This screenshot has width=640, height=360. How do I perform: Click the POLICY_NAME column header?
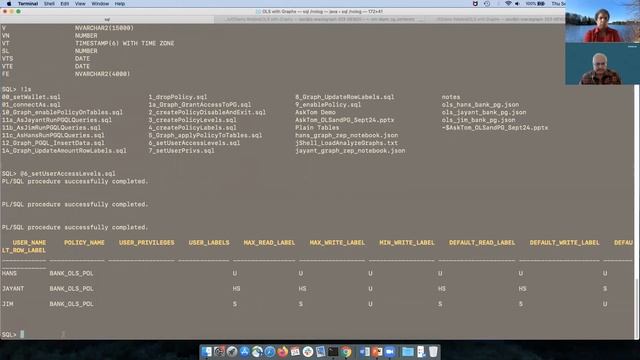[x=84, y=242]
